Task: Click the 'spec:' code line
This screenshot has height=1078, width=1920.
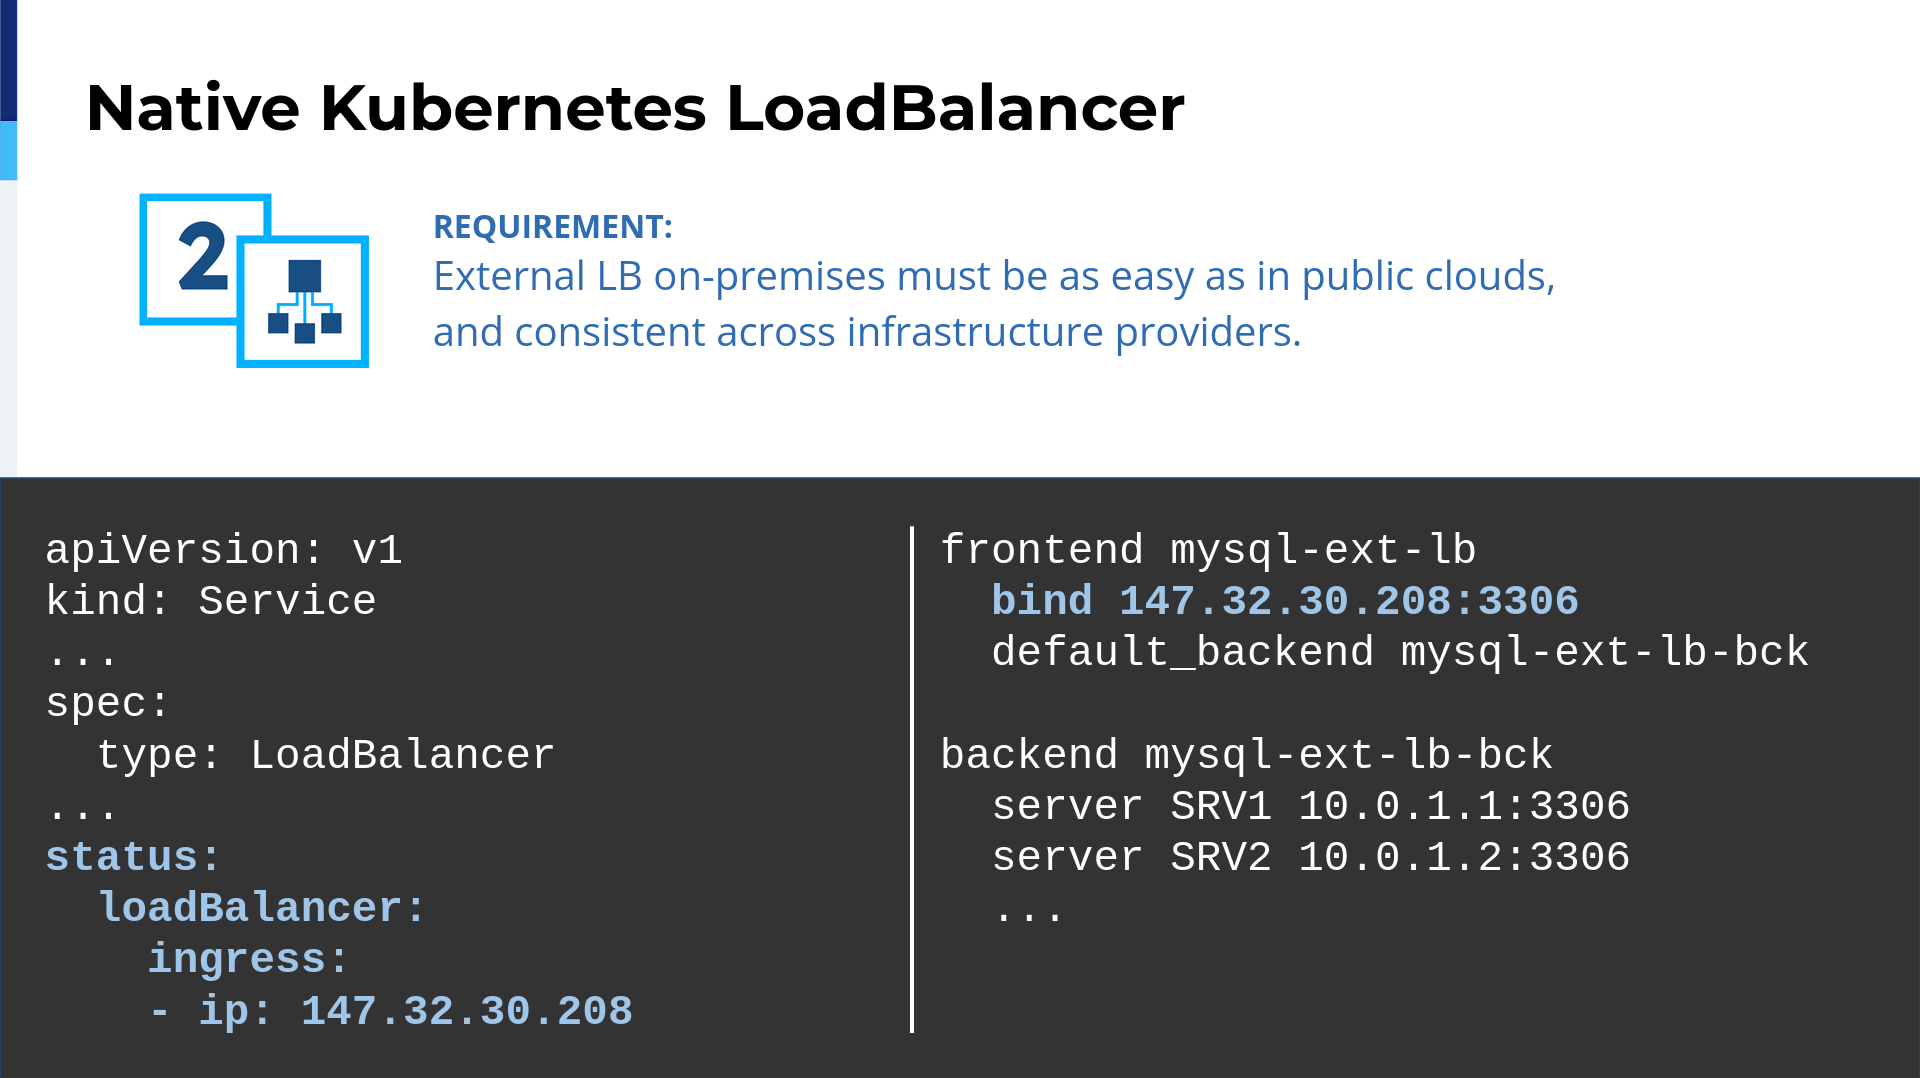Action: point(108,703)
